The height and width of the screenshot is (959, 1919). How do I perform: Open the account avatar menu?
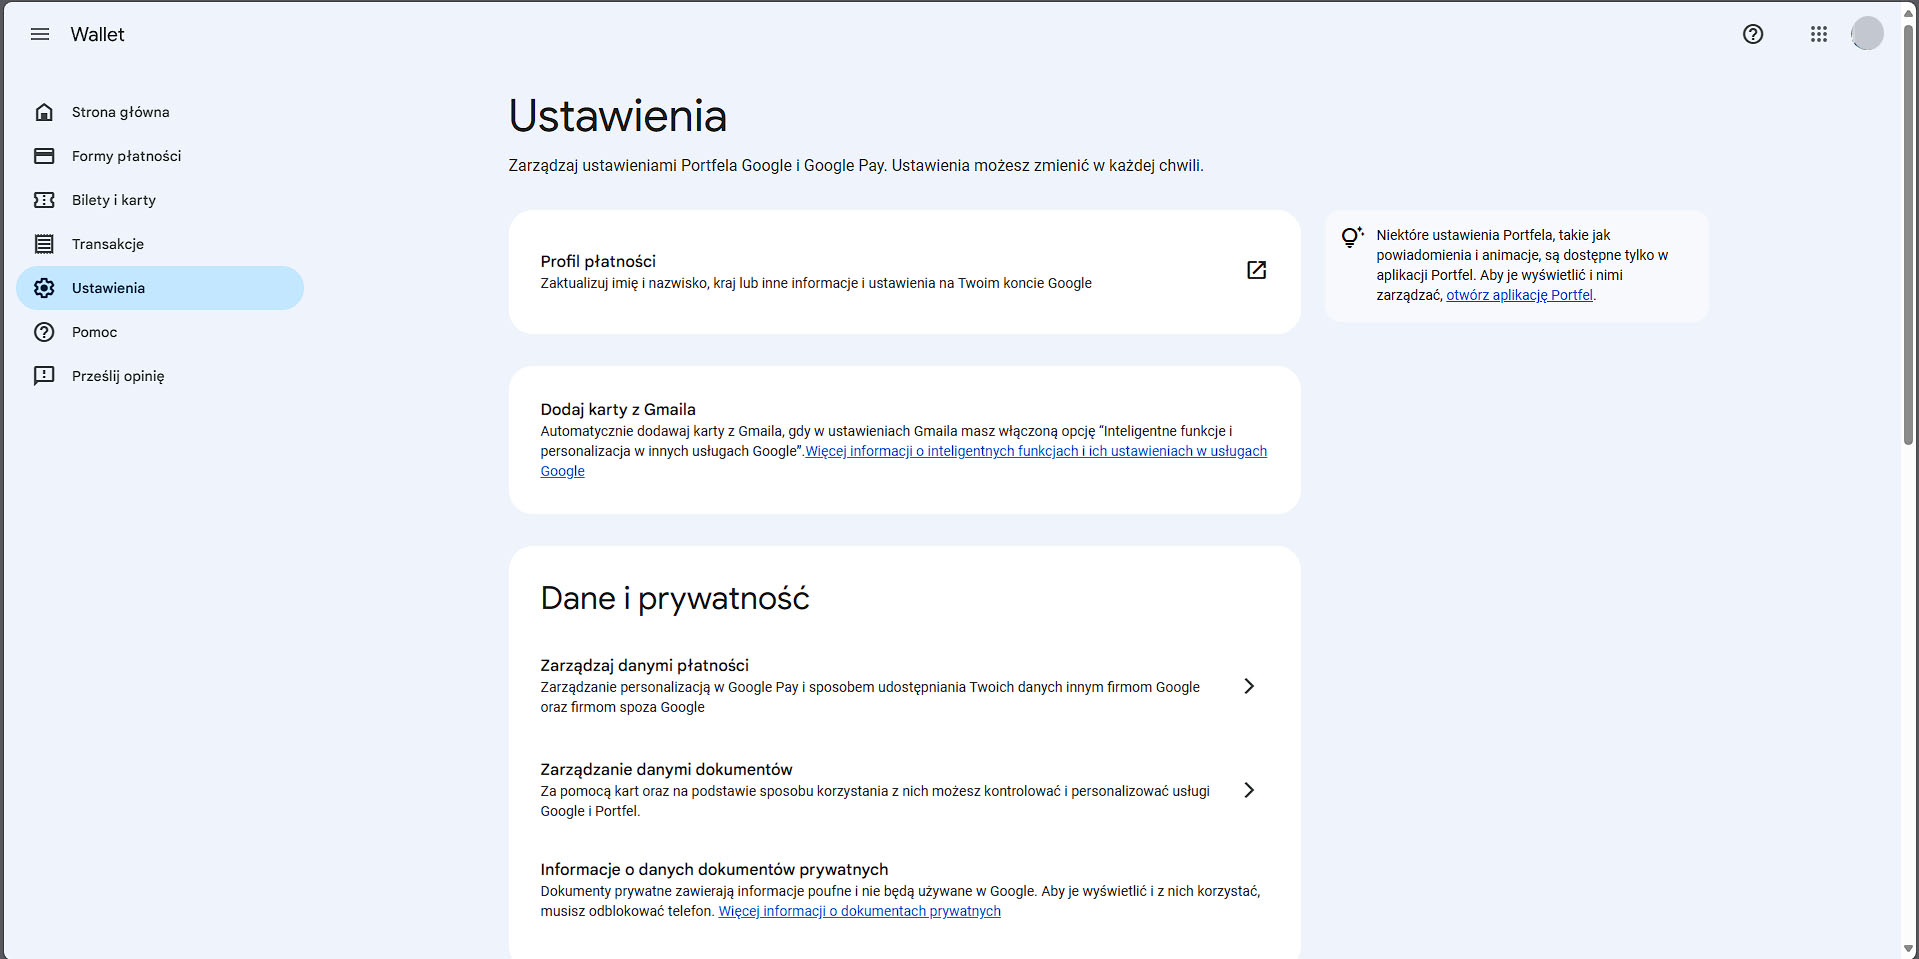(1867, 33)
